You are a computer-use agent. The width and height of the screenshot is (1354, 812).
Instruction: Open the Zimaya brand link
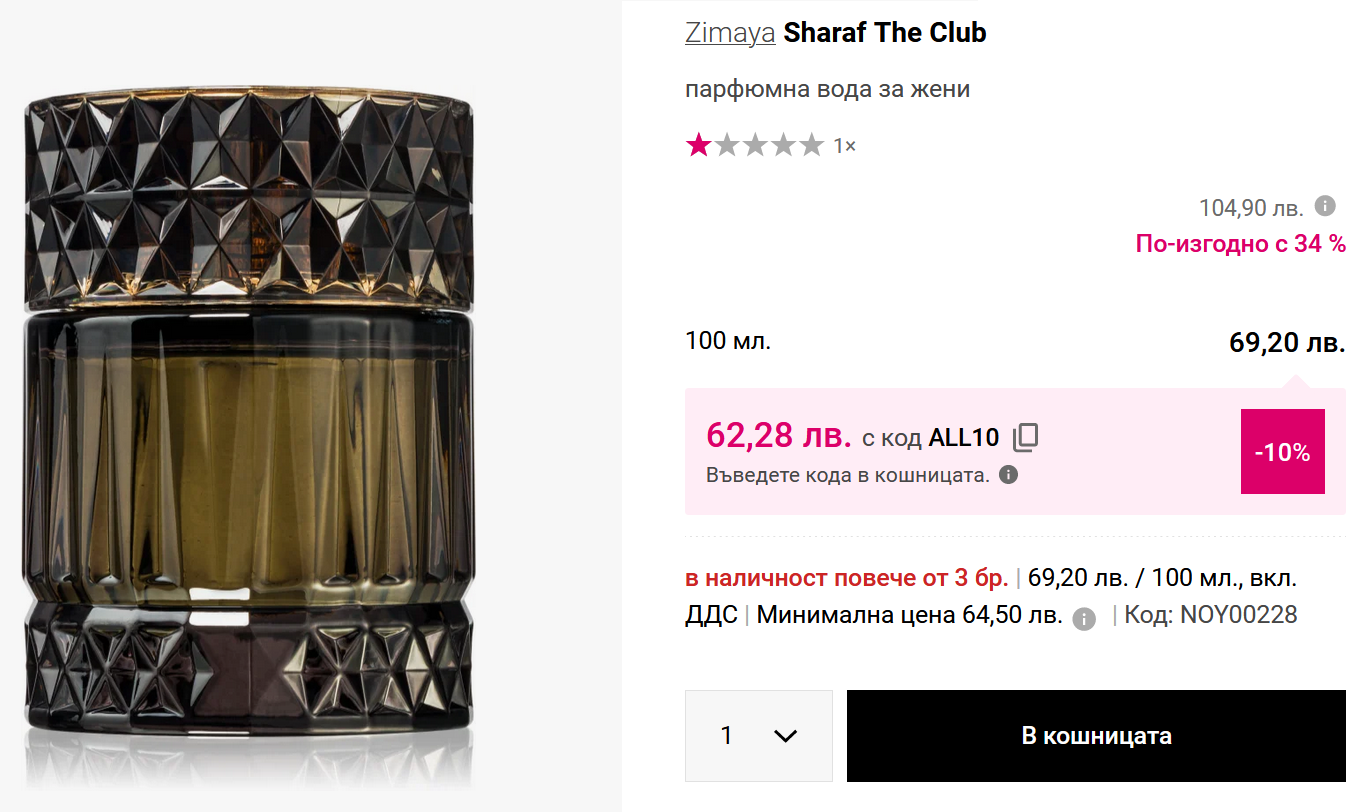(x=730, y=33)
